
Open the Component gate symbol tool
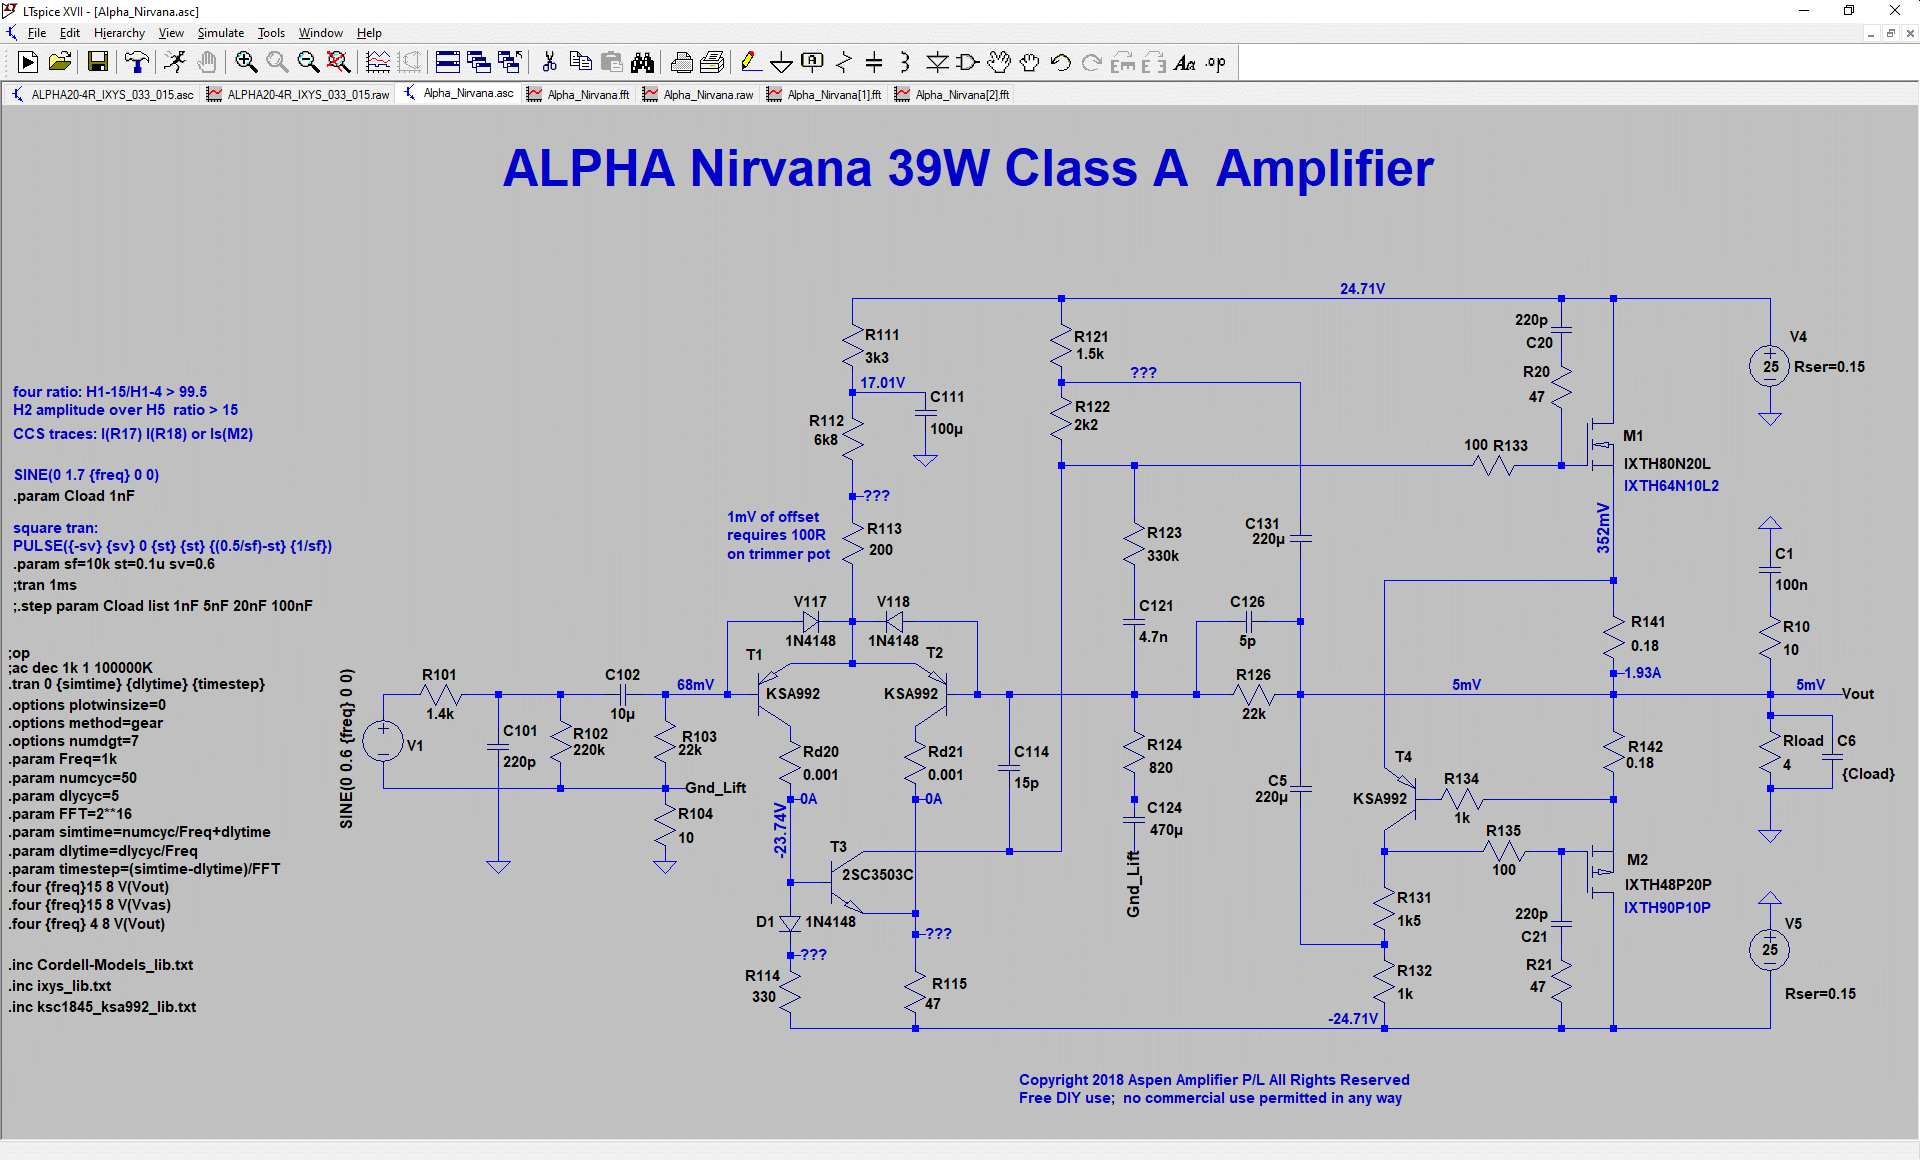click(x=968, y=63)
